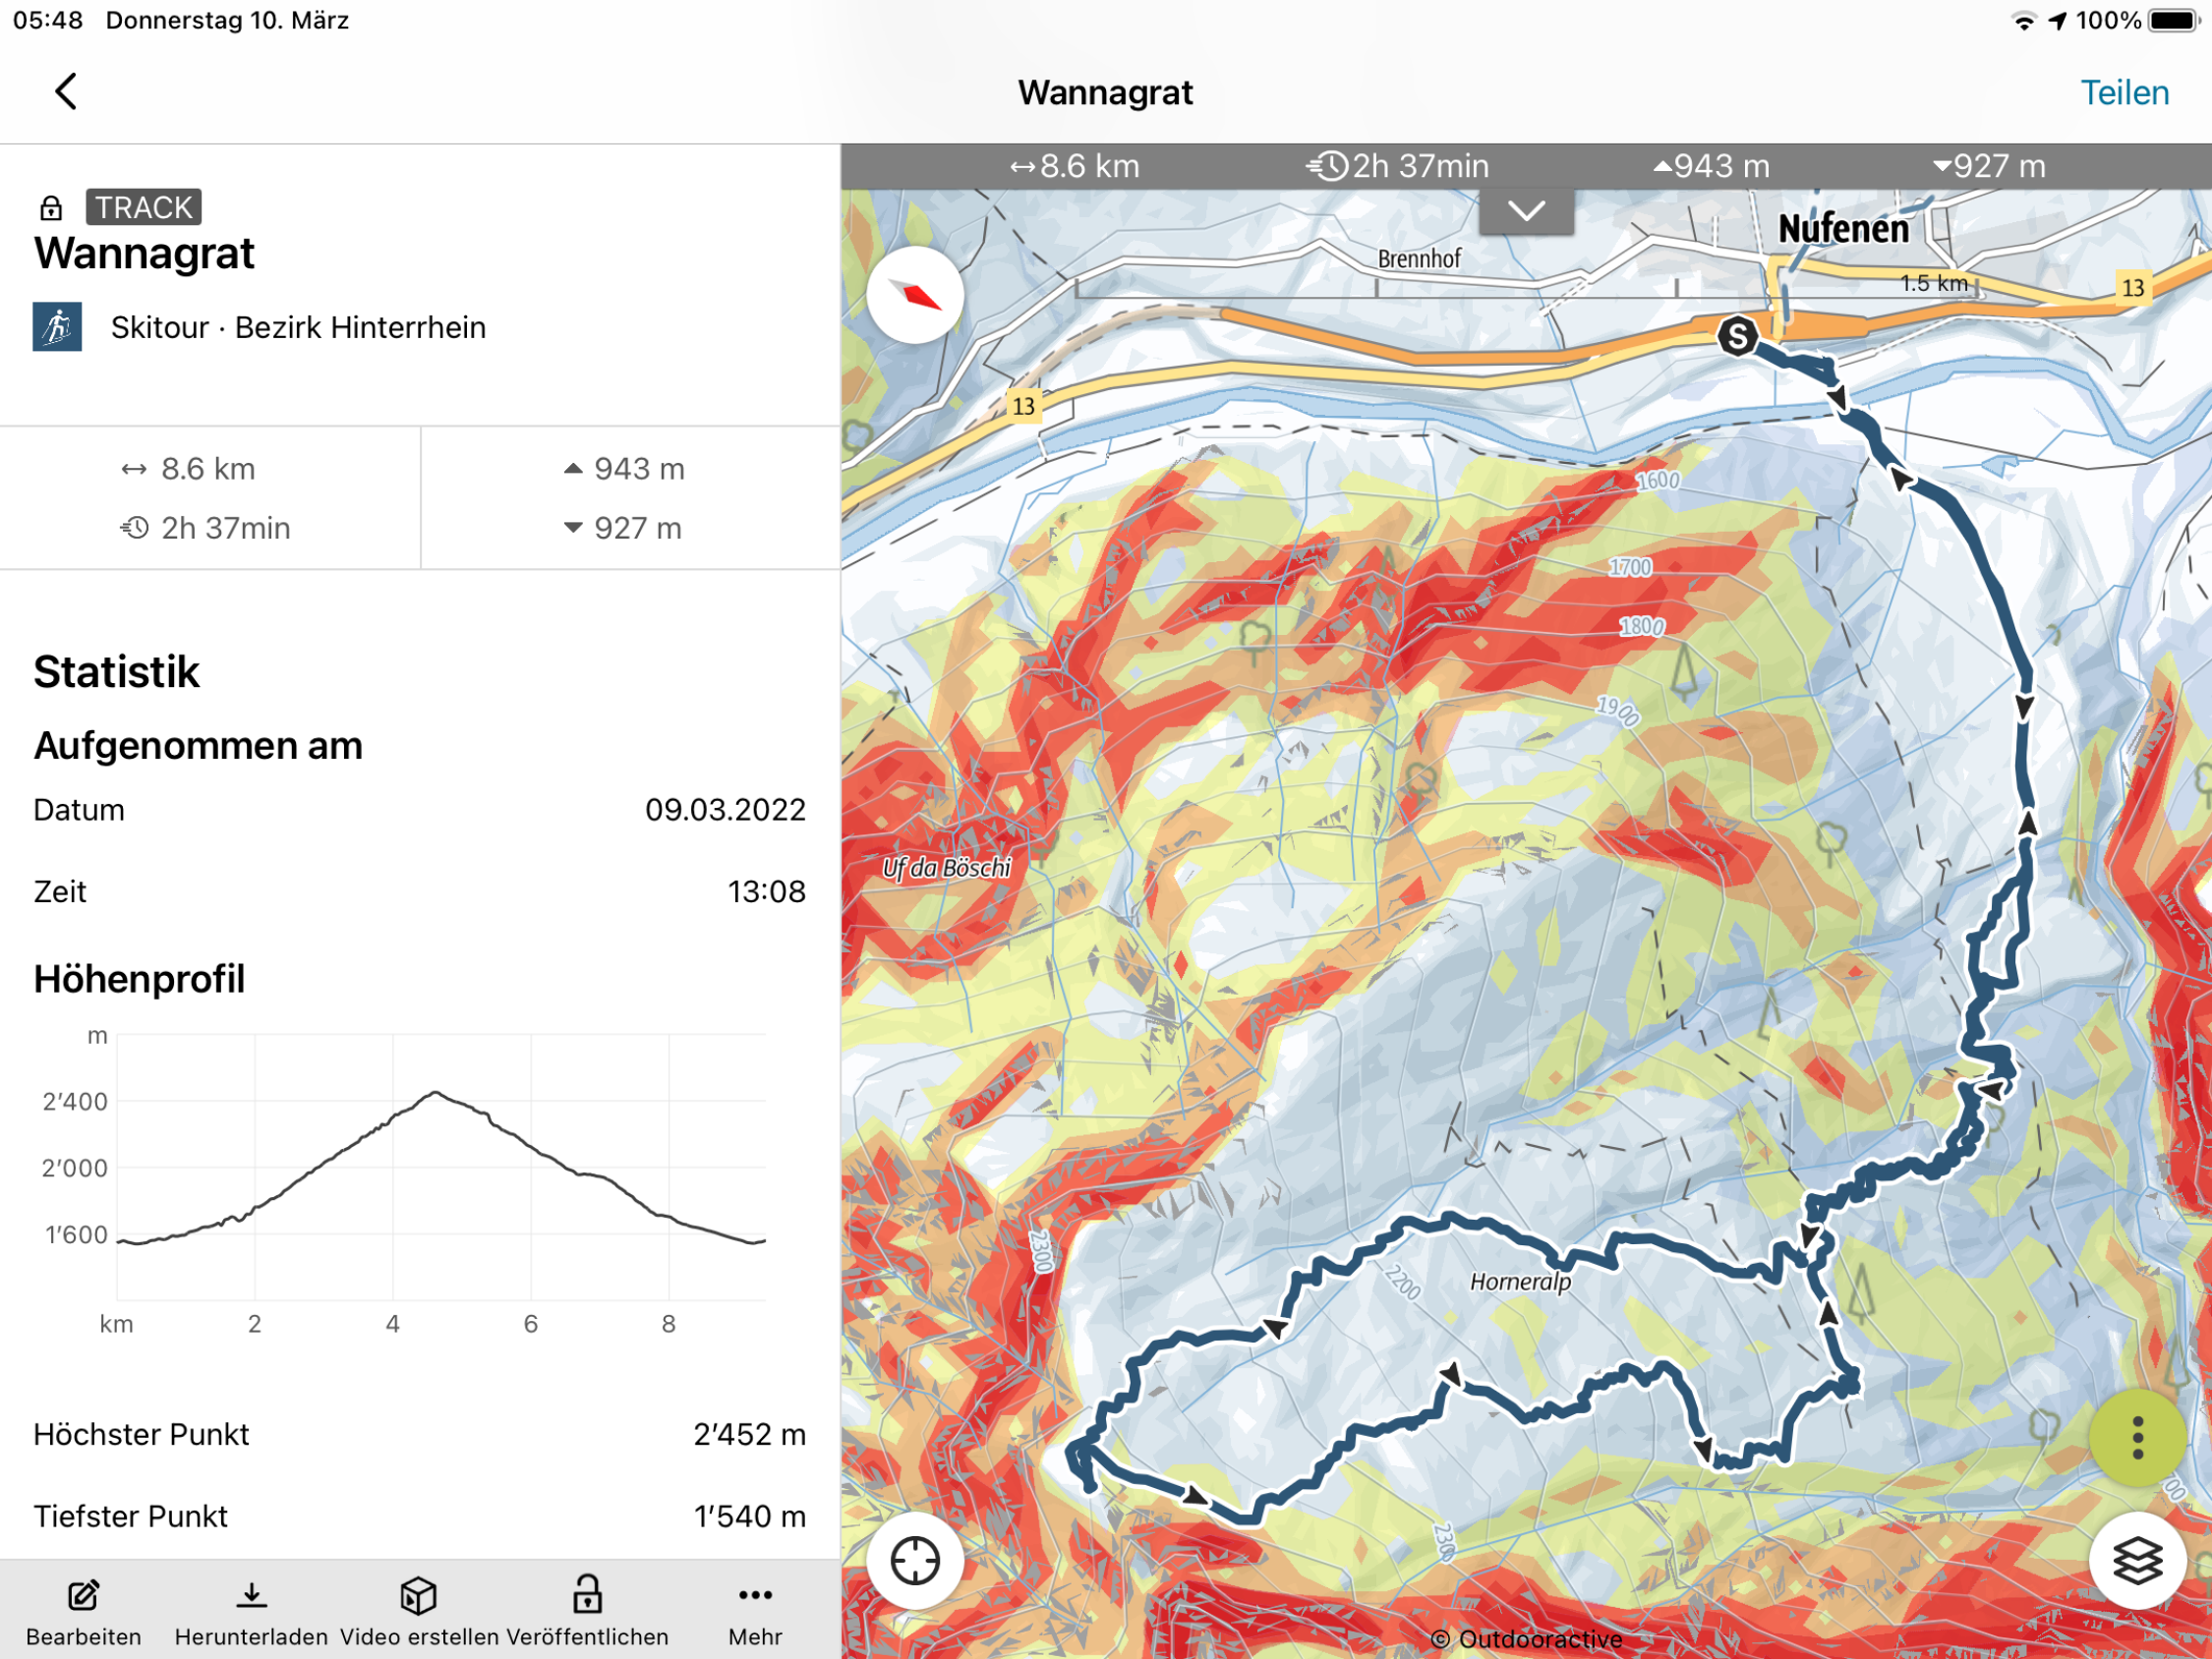Tap the Statistik section heading

click(116, 671)
